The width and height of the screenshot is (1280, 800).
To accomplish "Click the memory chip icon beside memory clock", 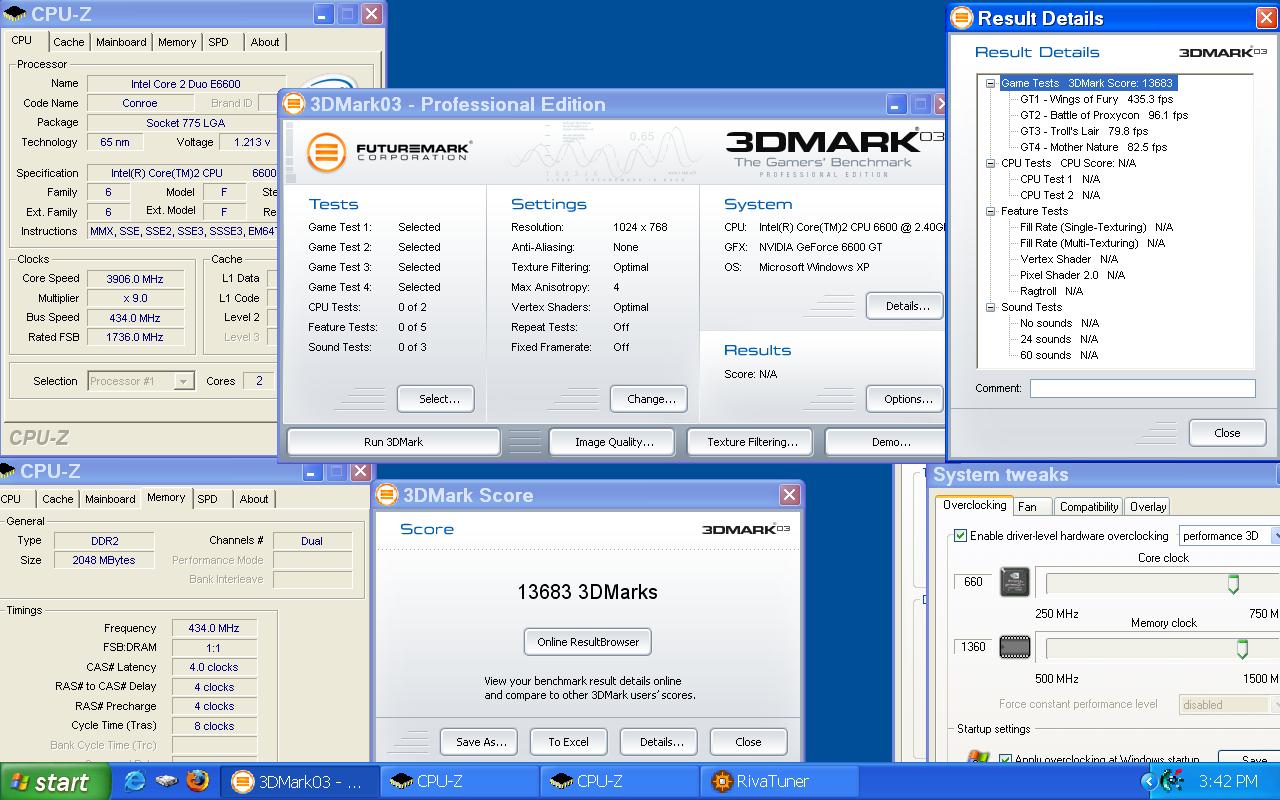I will click(x=1015, y=647).
